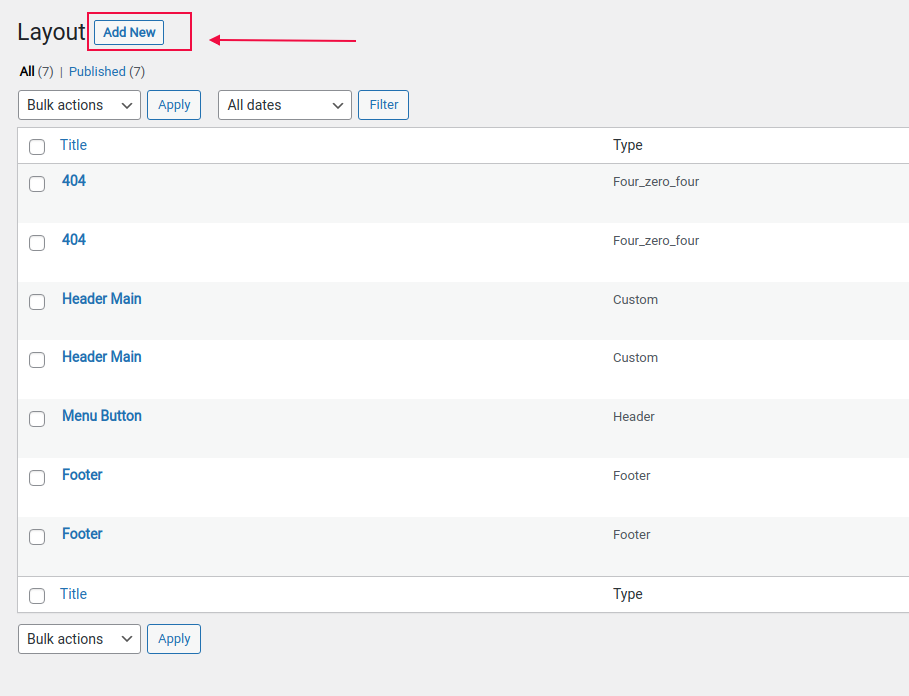Select the All (7) view

pos(36,71)
